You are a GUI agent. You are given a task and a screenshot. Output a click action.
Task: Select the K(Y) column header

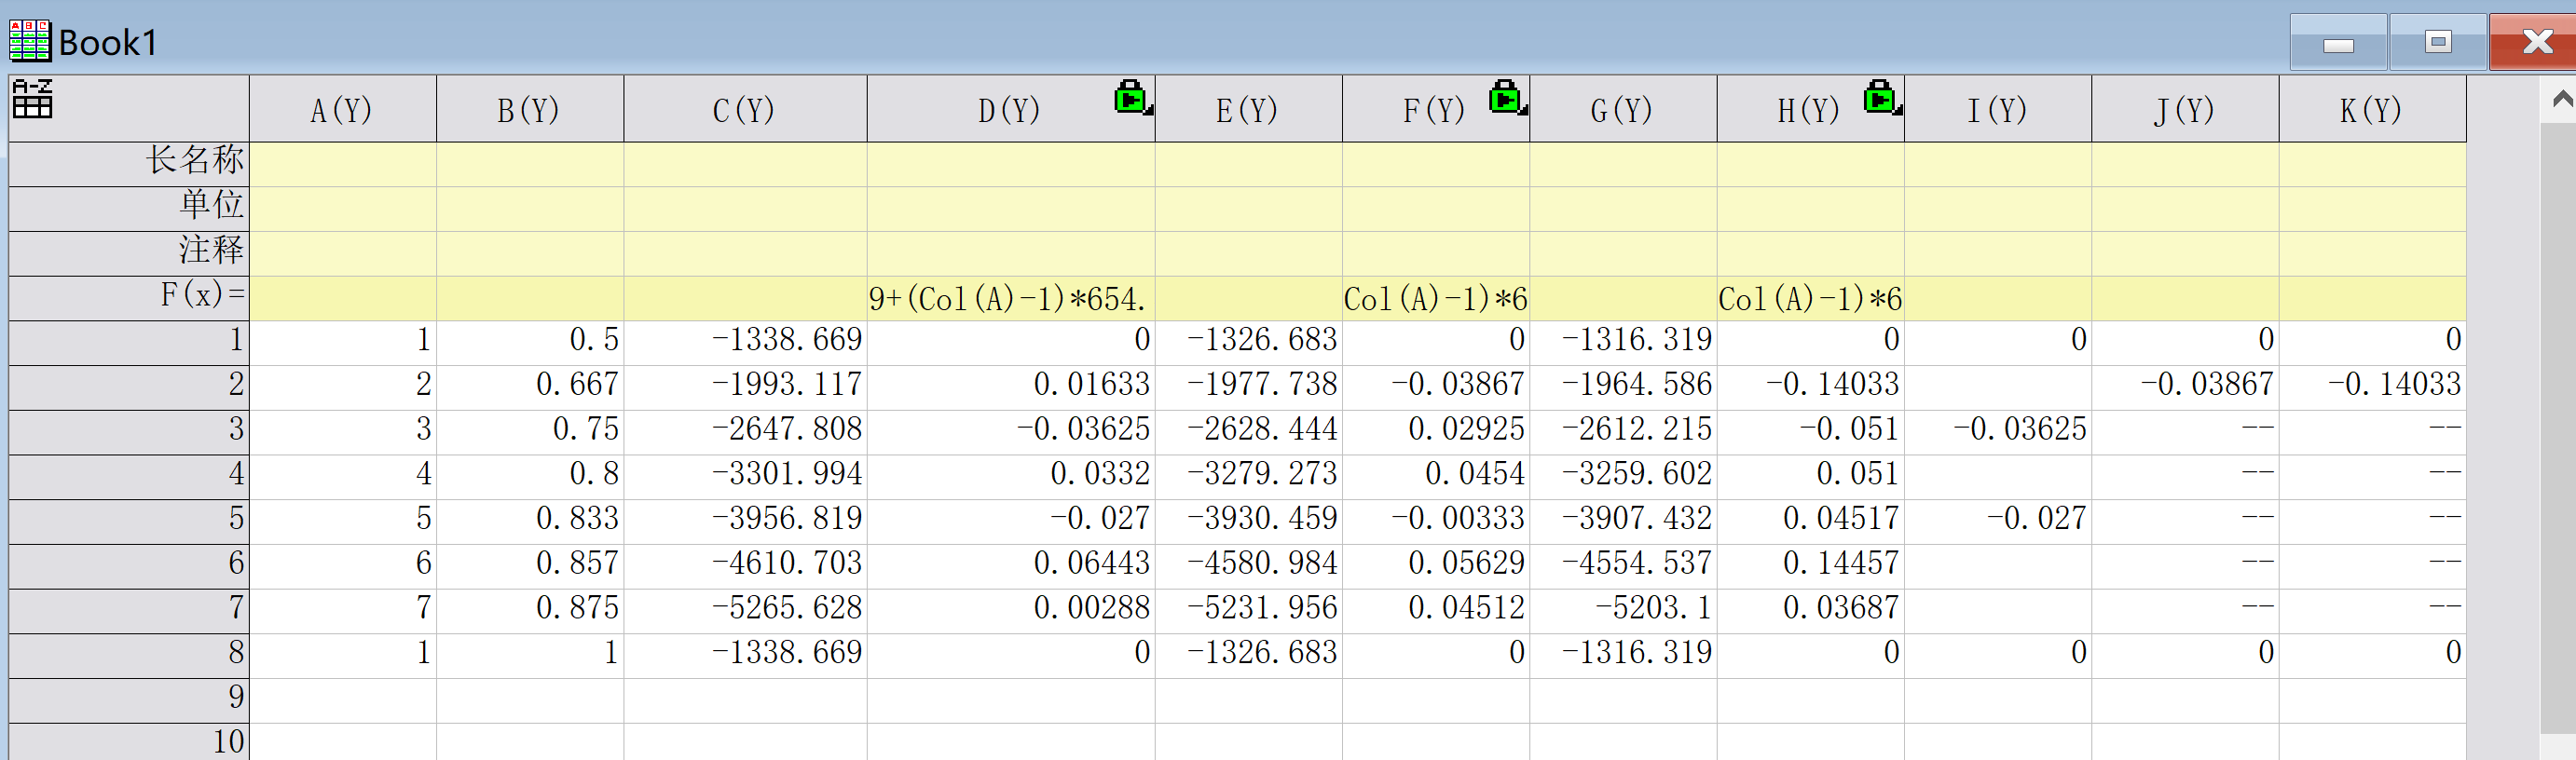coord(2371,109)
